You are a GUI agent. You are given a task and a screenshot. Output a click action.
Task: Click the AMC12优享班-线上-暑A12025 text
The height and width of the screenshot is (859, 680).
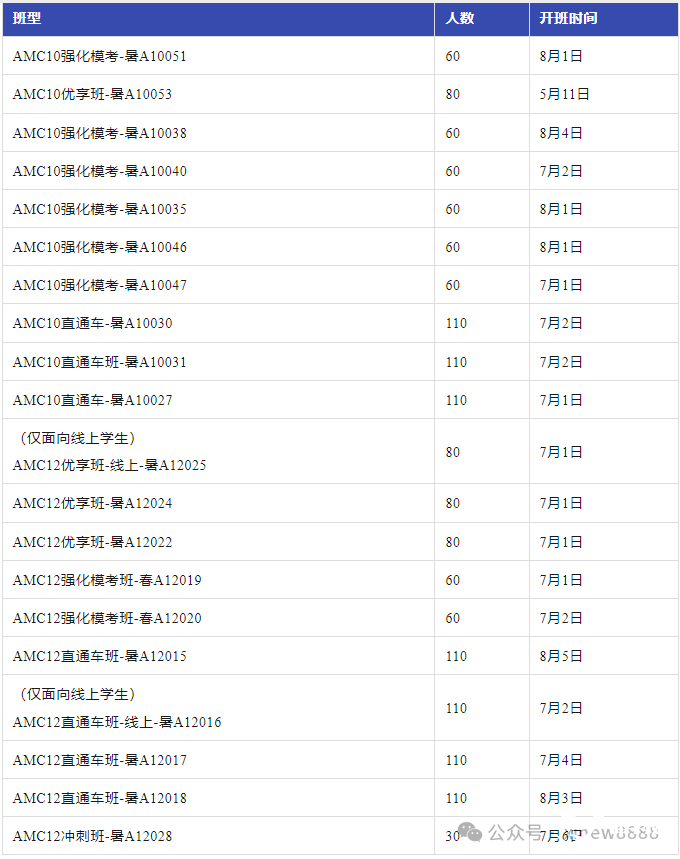point(110,465)
